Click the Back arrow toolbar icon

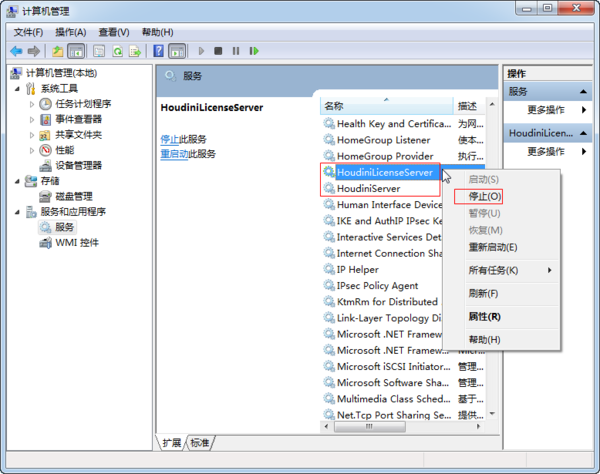click(16, 51)
